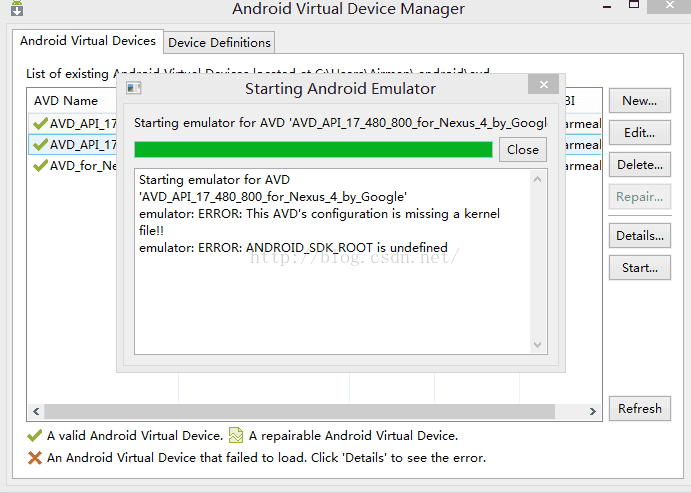691x493 pixels.
Task: Click the New... button
Action: coord(639,101)
